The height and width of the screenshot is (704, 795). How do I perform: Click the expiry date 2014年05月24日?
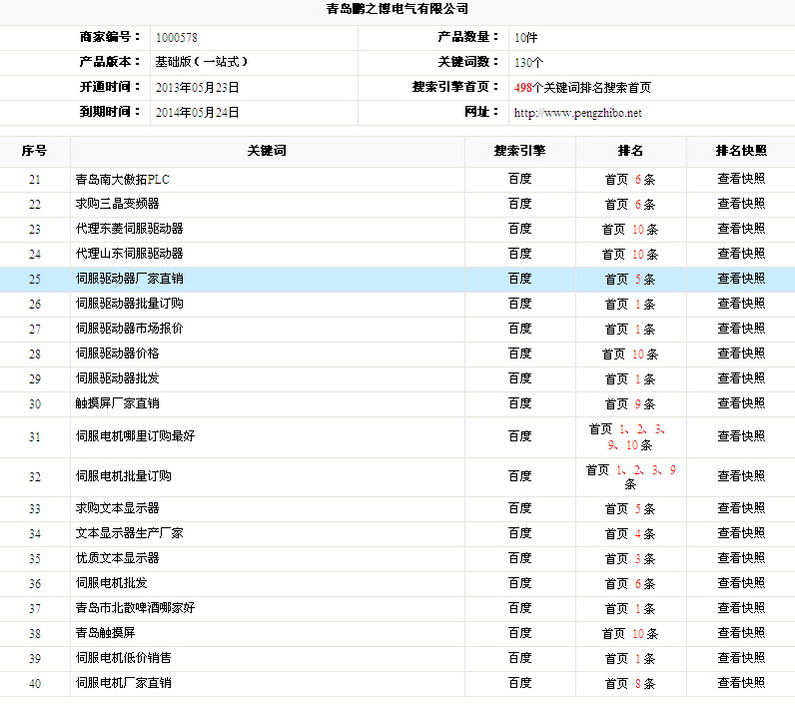coord(197,113)
